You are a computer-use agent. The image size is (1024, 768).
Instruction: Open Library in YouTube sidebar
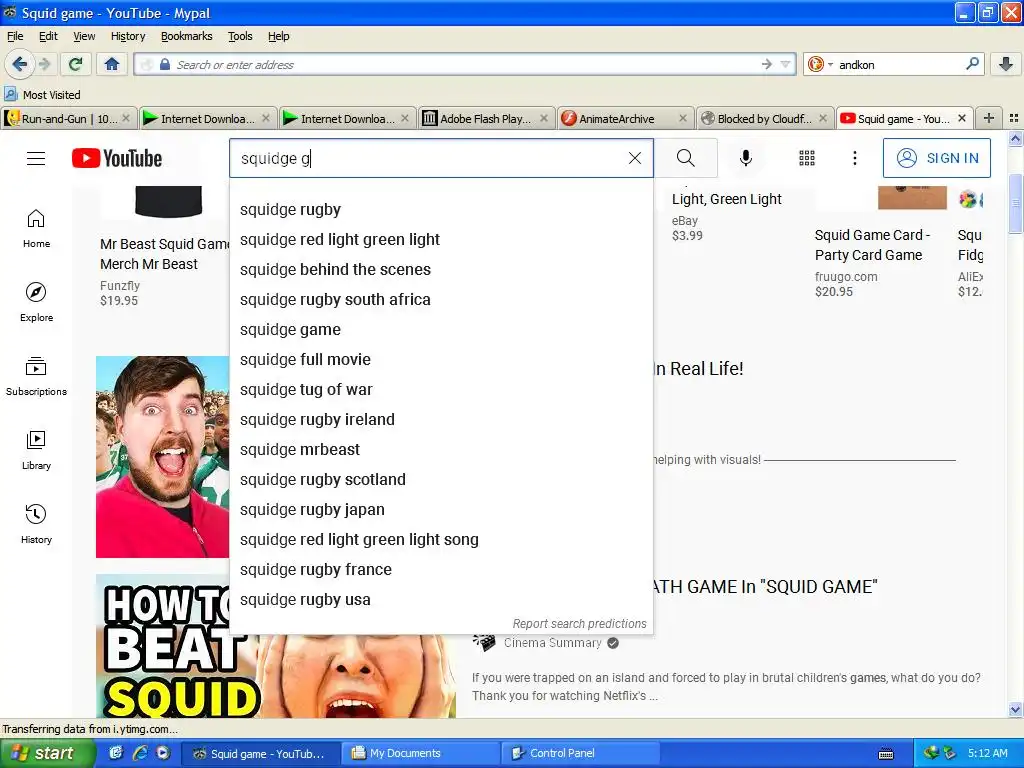(x=37, y=451)
